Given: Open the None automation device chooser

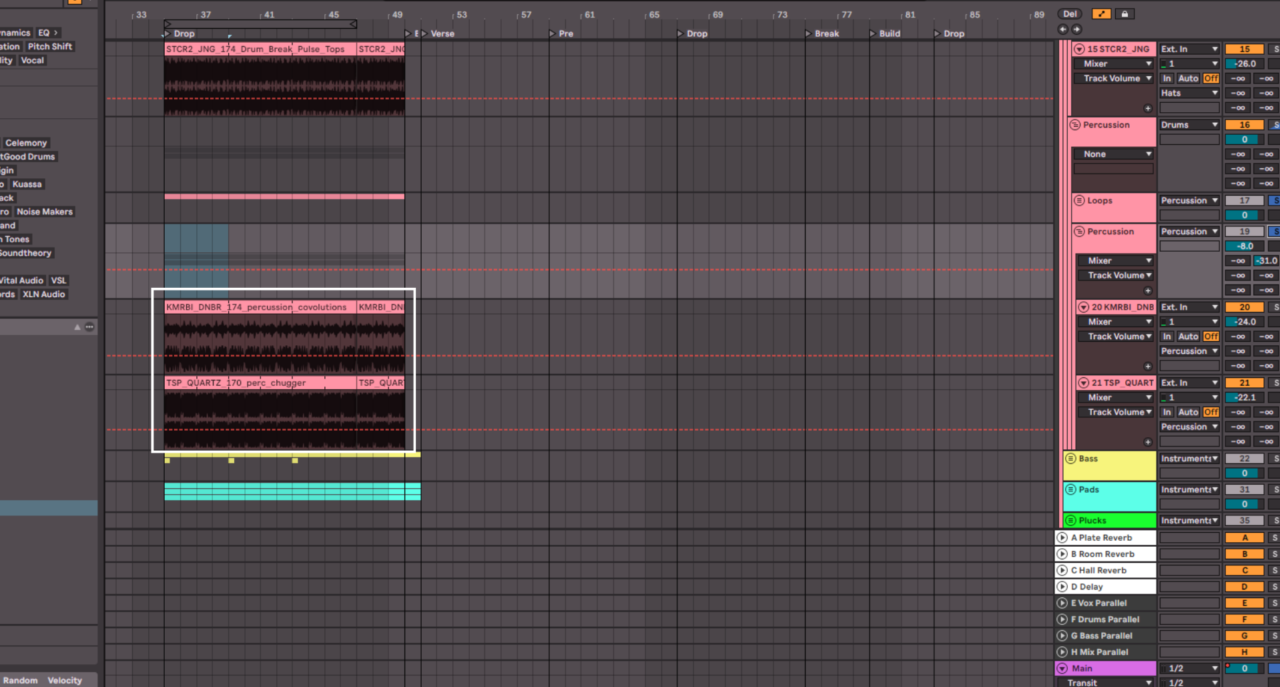Looking at the screenshot, I should click(x=1114, y=154).
